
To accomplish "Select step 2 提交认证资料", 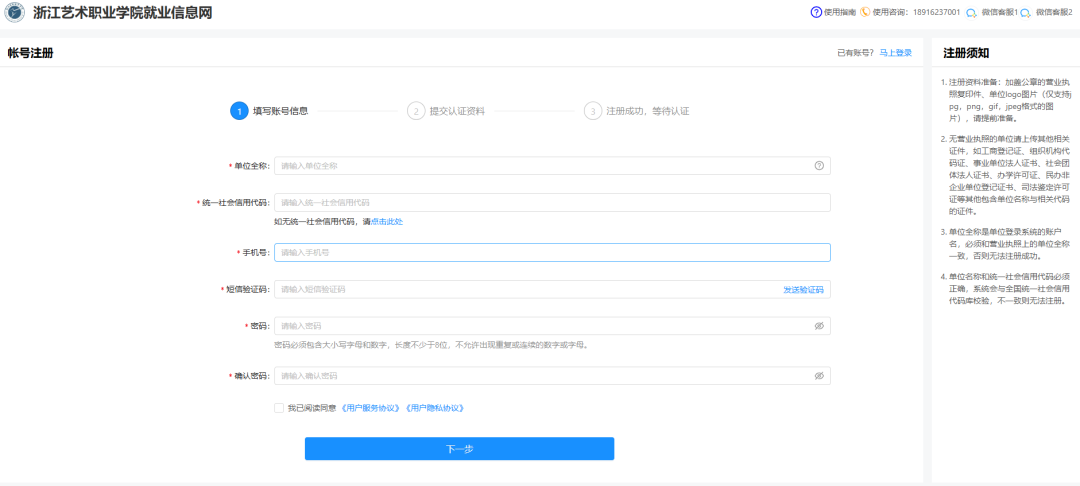I will coord(416,111).
